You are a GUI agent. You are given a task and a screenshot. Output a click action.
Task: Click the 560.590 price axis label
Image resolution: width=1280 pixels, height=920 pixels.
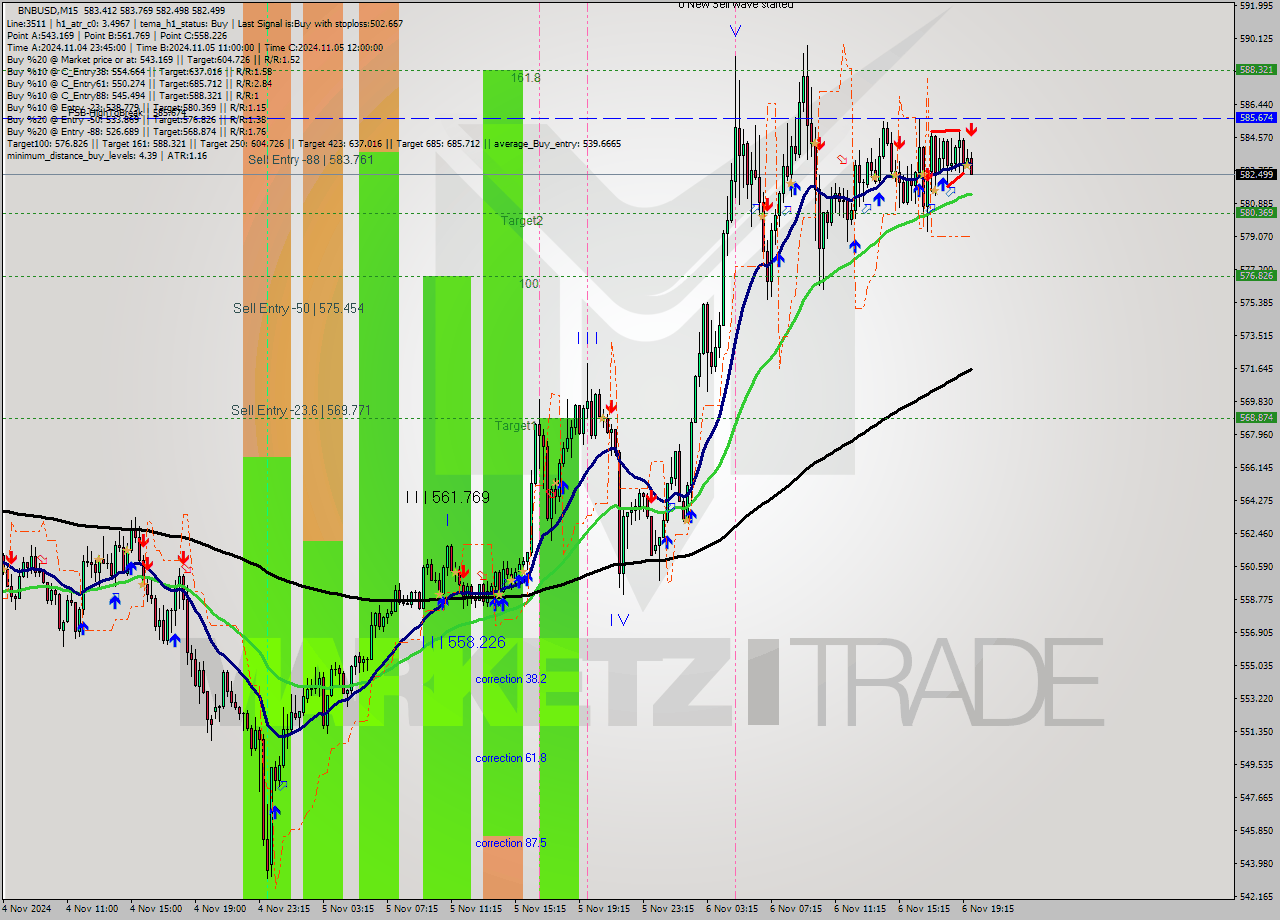(1256, 566)
